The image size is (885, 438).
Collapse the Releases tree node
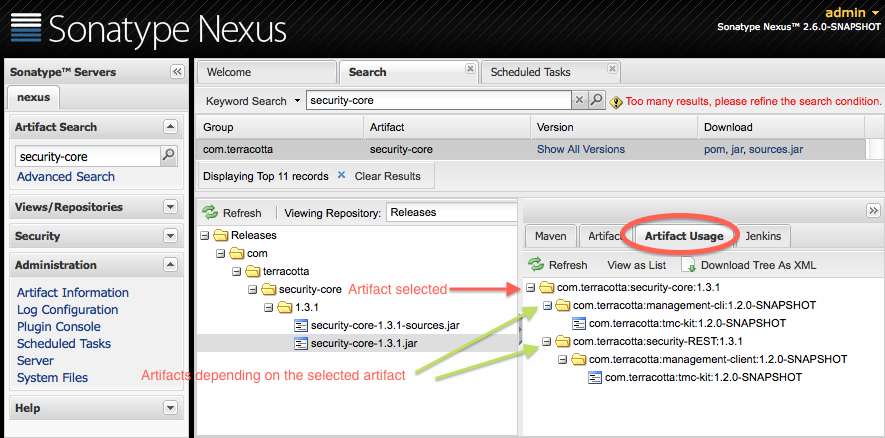pos(205,235)
